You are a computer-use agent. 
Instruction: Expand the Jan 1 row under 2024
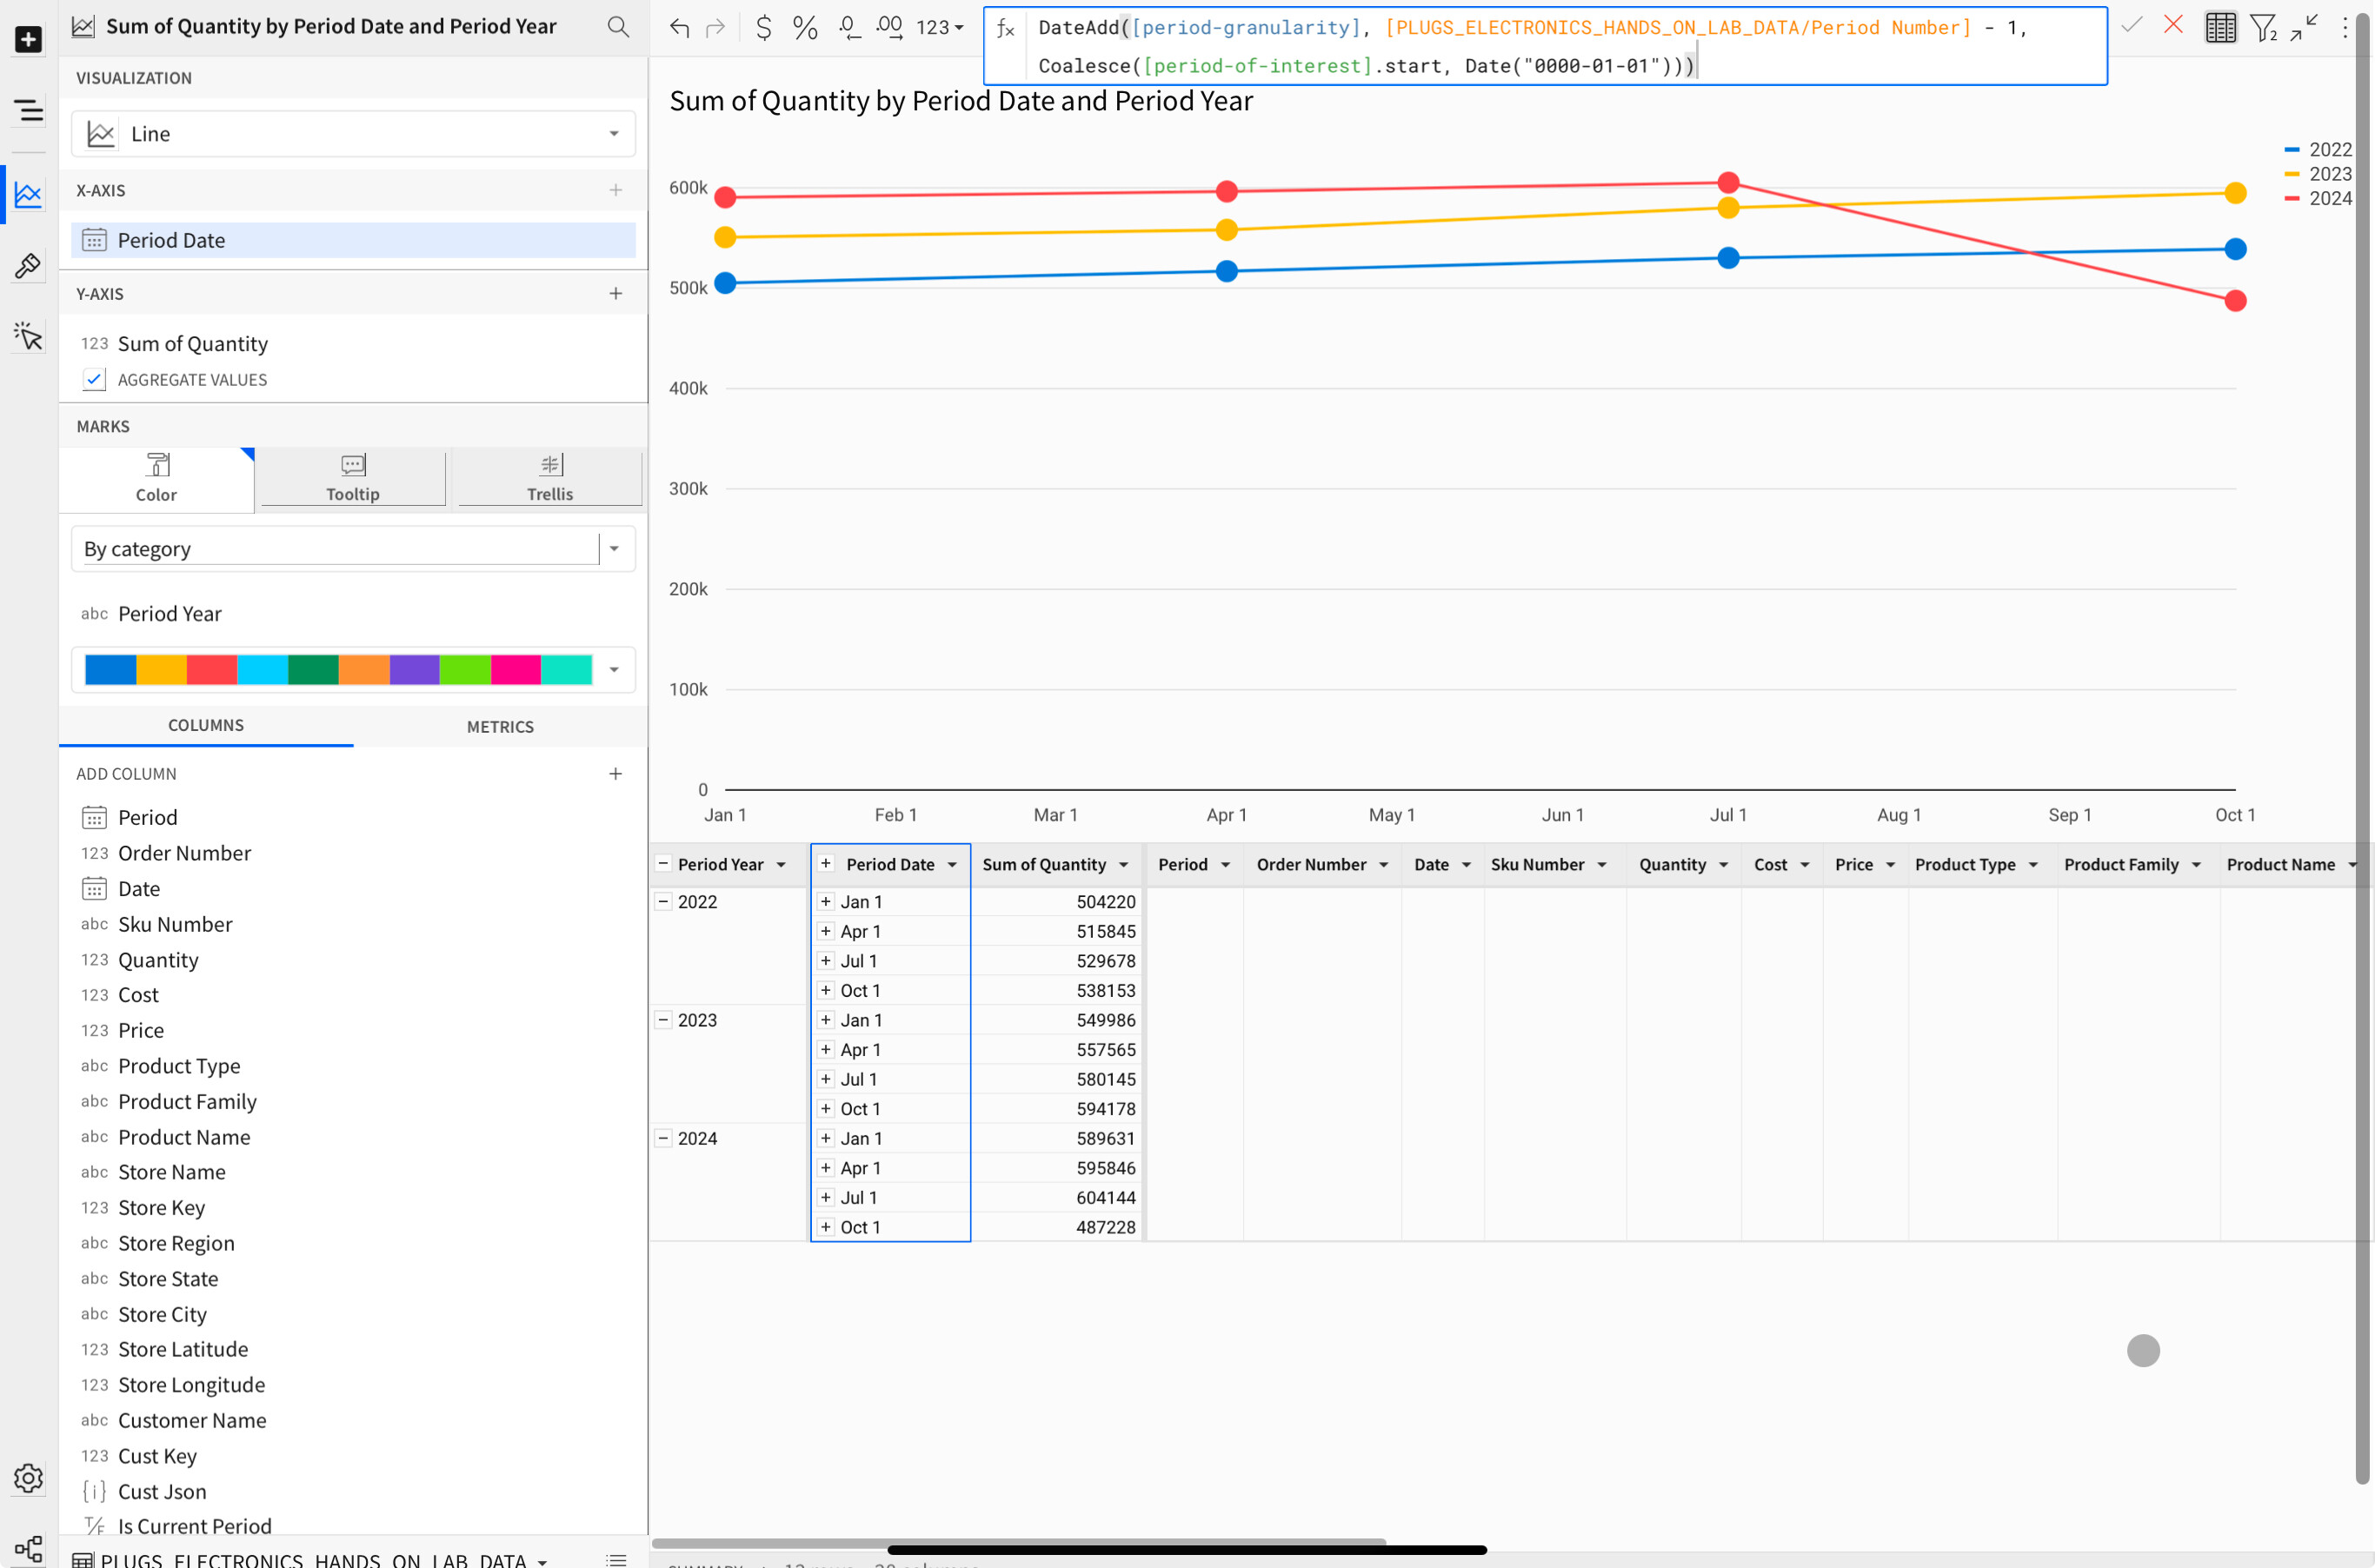coord(826,1138)
